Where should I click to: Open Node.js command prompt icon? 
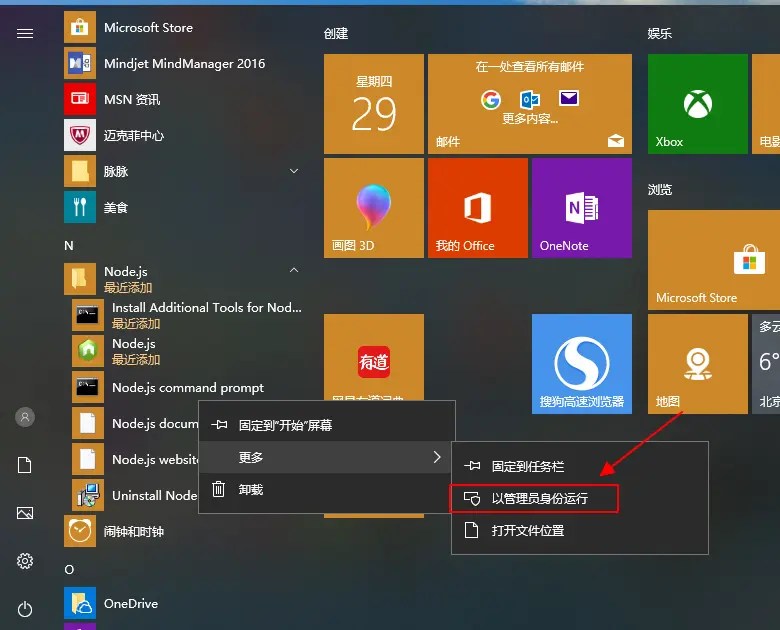88,387
